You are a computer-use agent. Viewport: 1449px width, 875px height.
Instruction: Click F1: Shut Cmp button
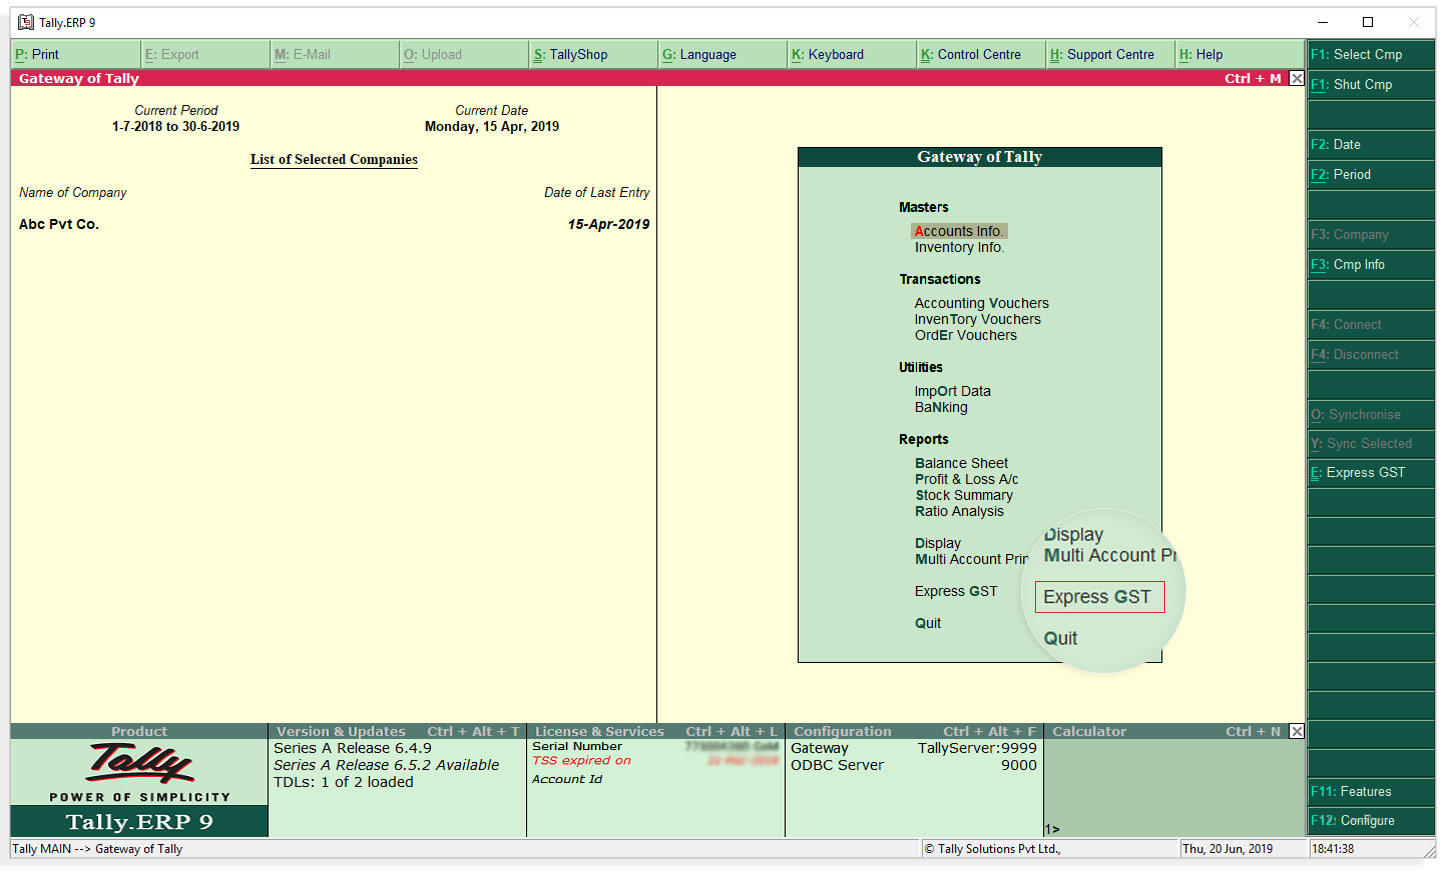pos(1370,85)
